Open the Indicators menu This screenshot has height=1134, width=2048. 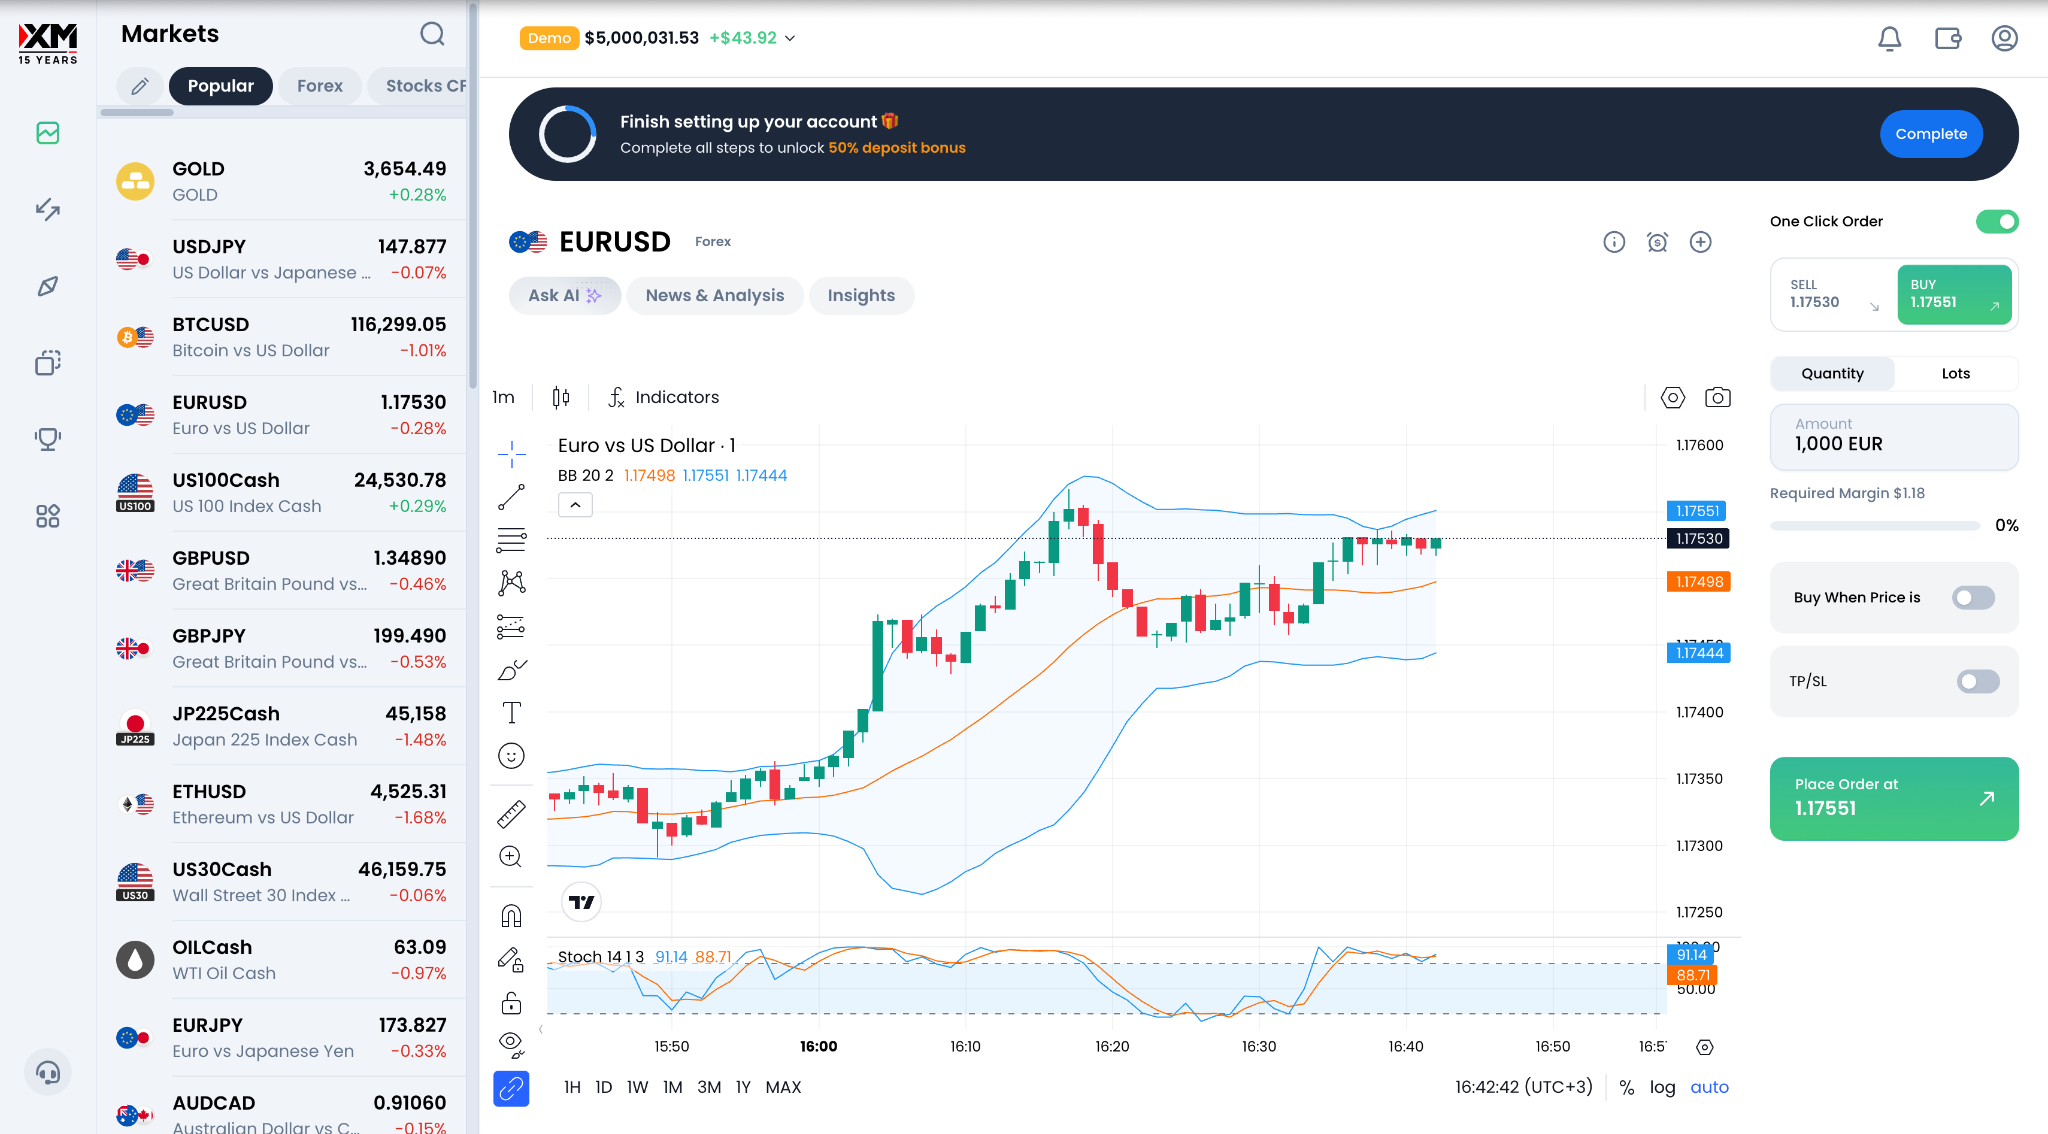coord(664,397)
